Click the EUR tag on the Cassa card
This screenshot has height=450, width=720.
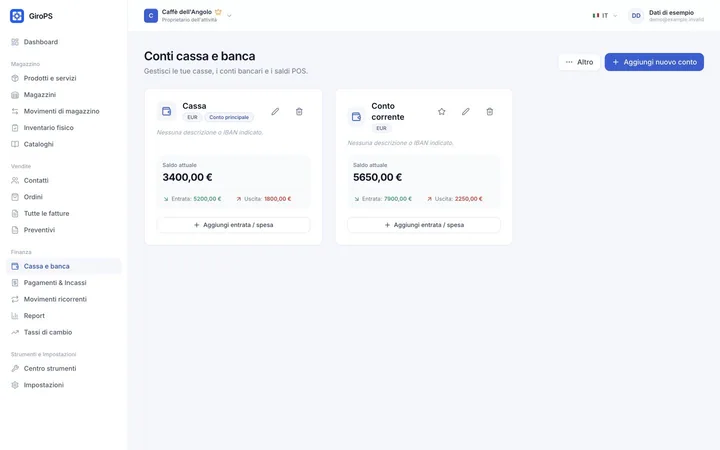coord(192,117)
